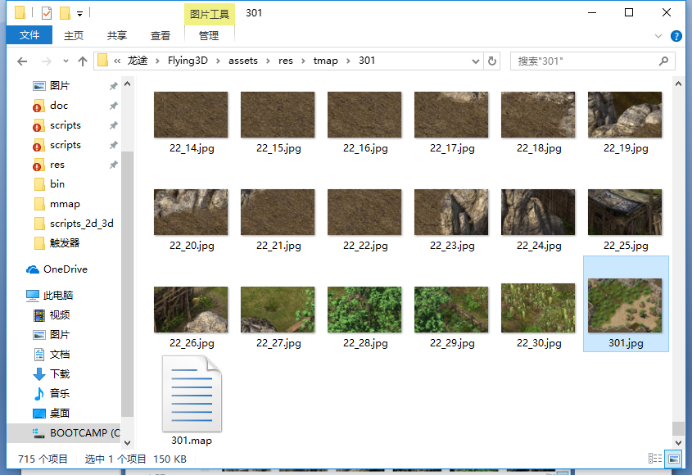The image size is (693, 476).
Task: Click the search magnifier icon
Action: tap(663, 61)
